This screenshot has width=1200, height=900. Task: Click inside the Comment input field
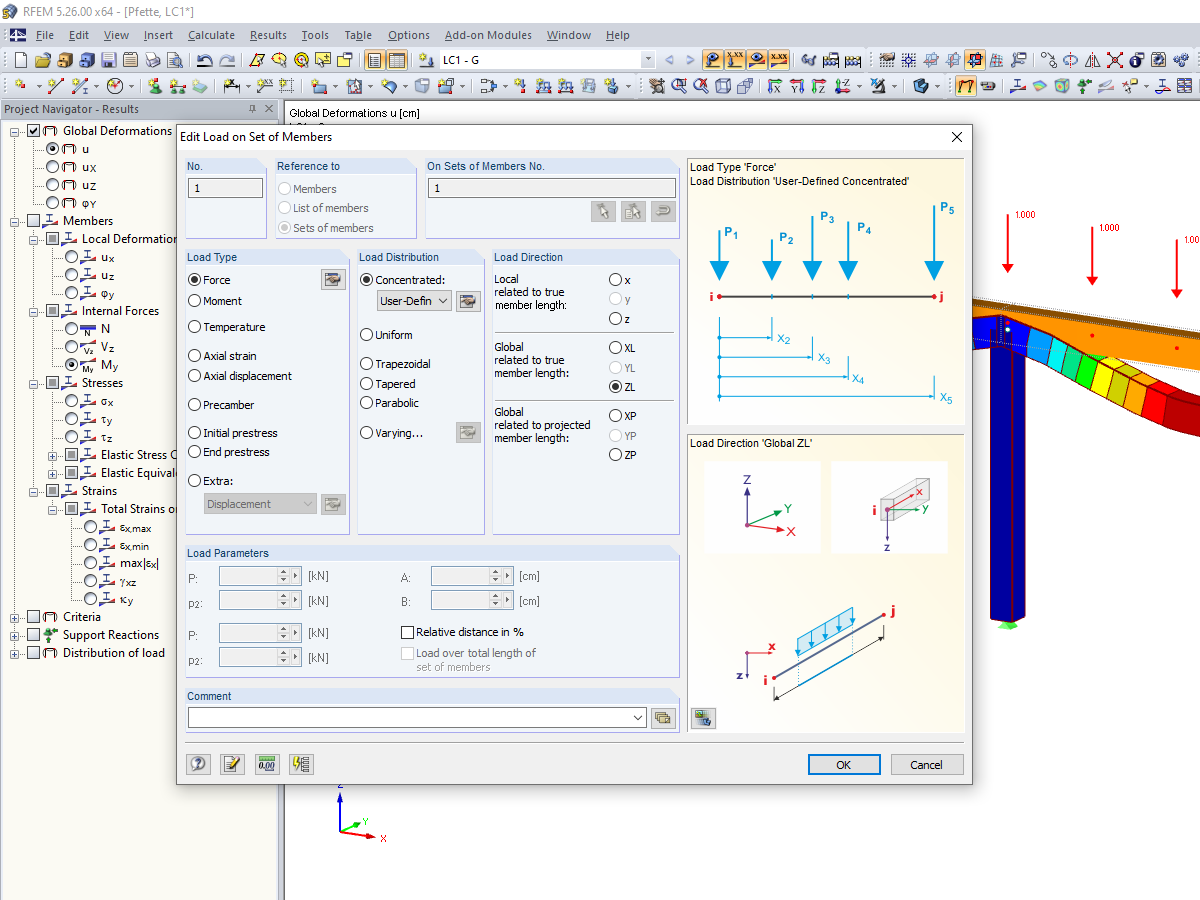coord(415,717)
